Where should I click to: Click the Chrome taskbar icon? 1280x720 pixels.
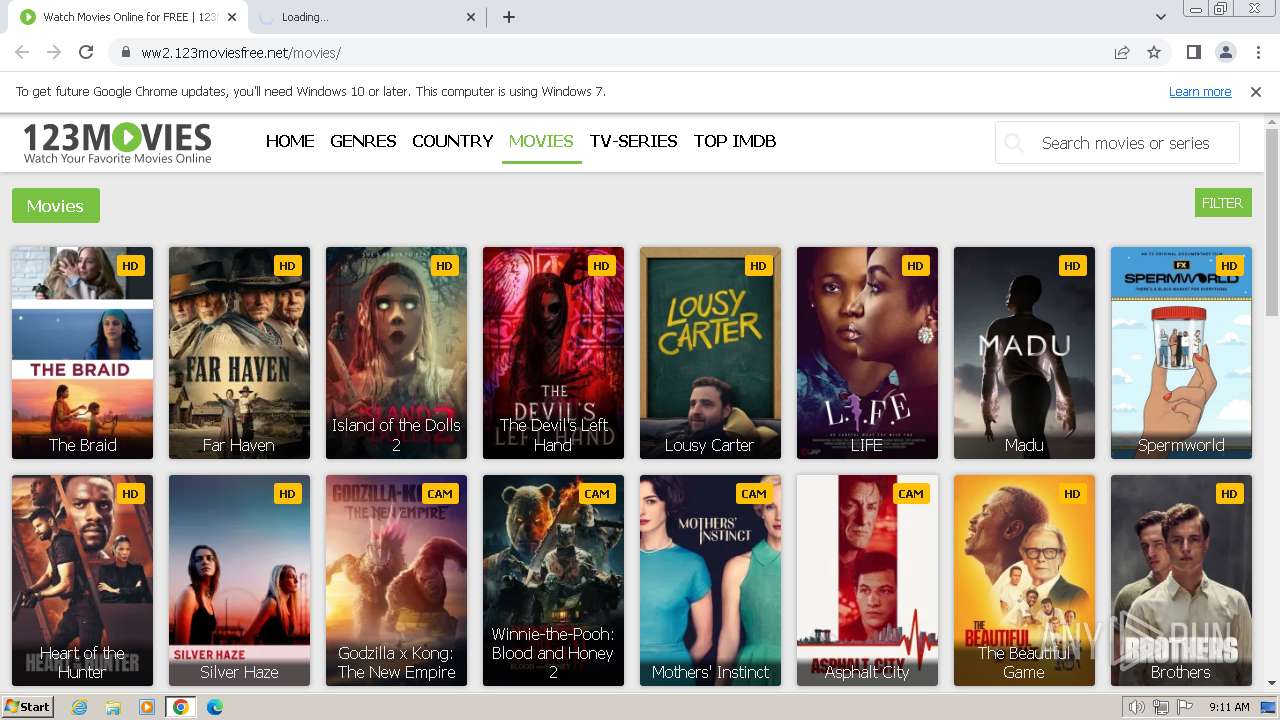click(x=181, y=707)
